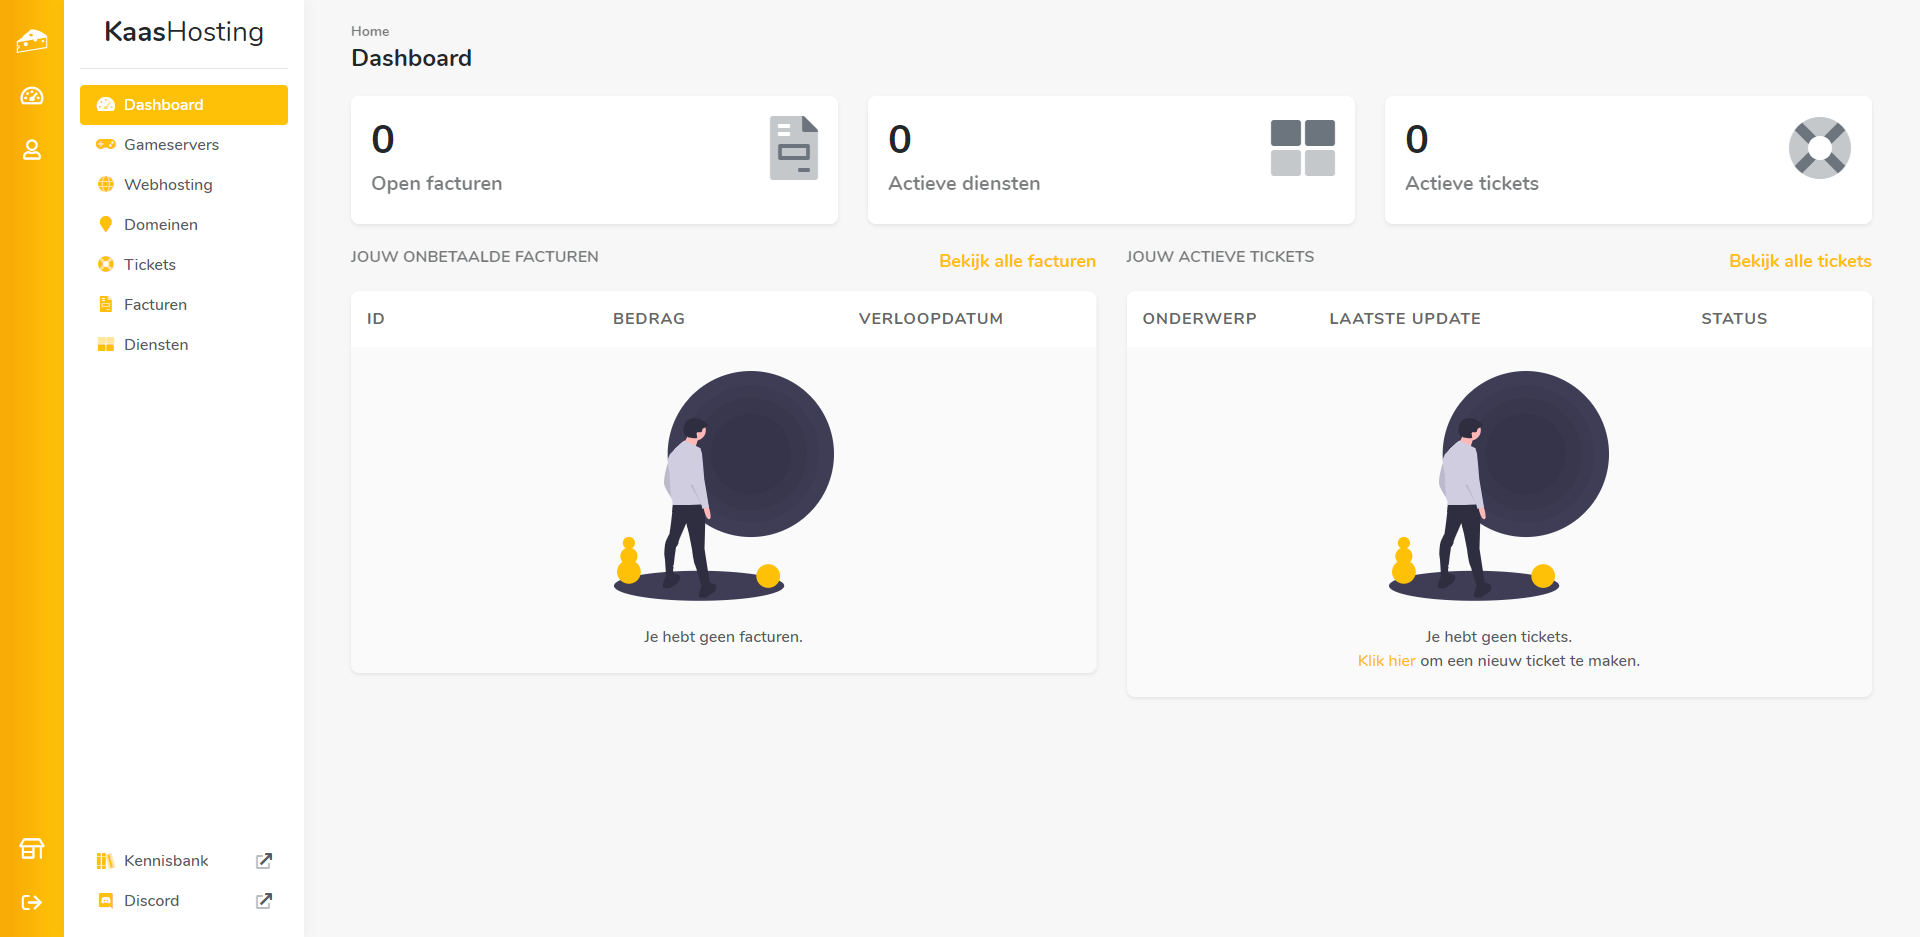Click the external link icon beside Discord
Image resolution: width=1920 pixels, height=937 pixels.
[x=264, y=901]
